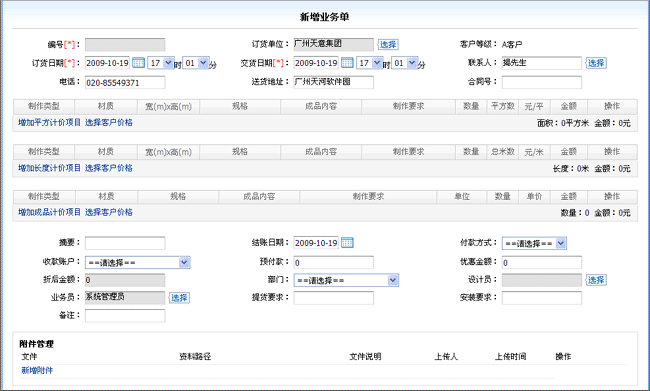Click the 提货要求 input field
This screenshot has height=391, width=650.
tap(334, 298)
